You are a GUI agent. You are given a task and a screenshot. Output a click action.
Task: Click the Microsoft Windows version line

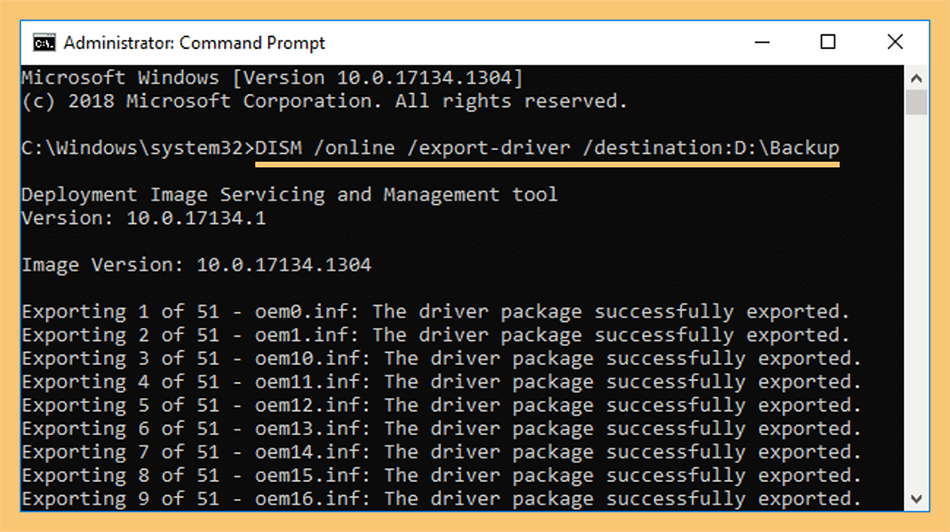[x=271, y=78]
